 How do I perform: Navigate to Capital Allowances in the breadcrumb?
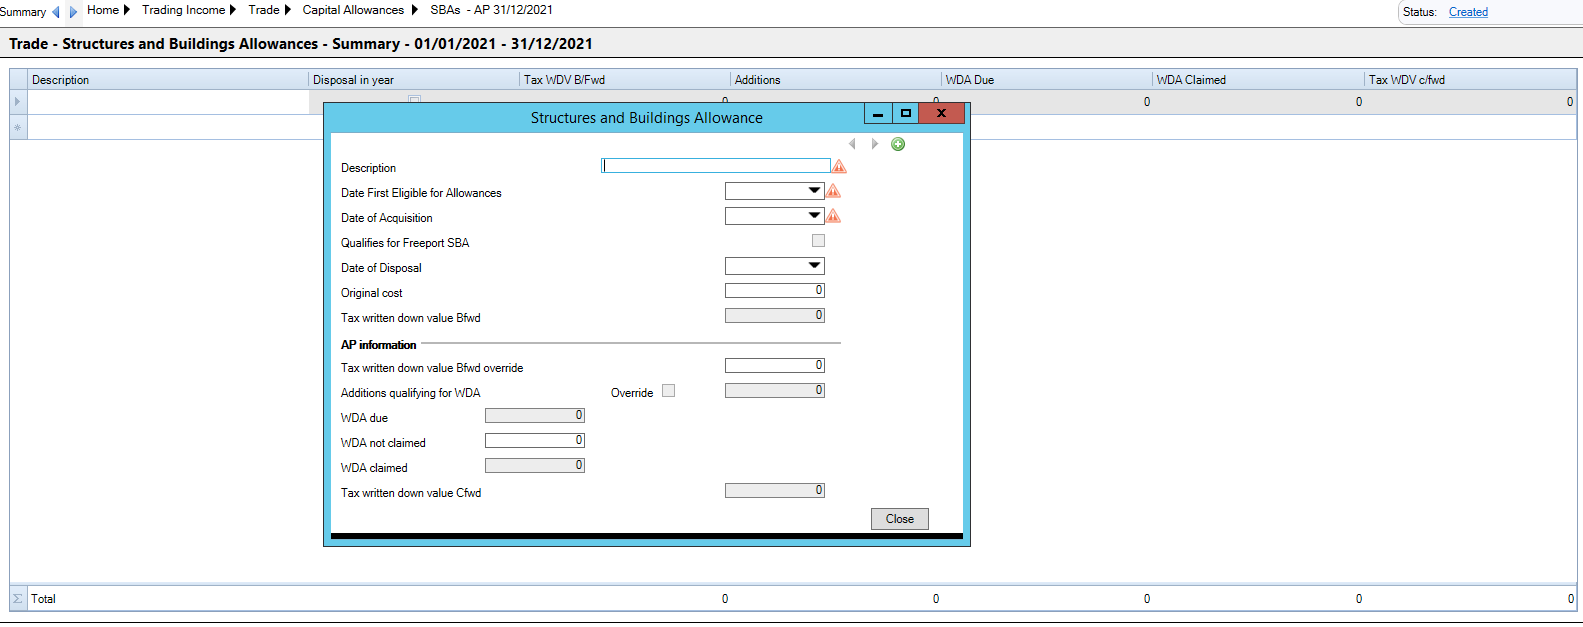tap(353, 10)
